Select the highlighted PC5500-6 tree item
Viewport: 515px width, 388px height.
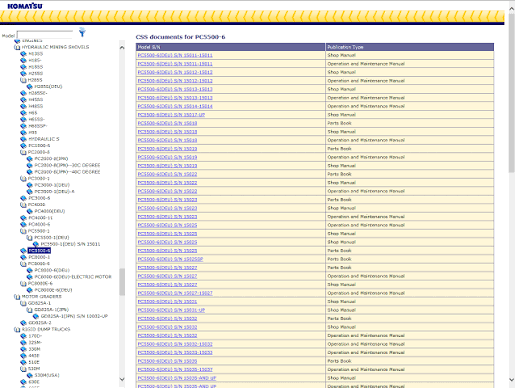click(x=39, y=251)
